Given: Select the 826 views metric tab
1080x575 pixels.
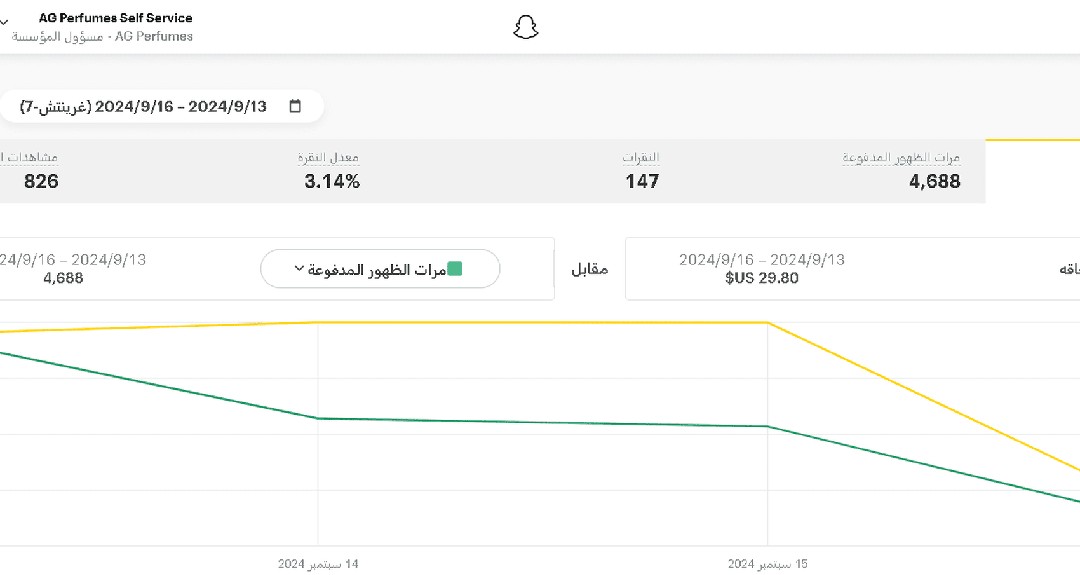Looking at the screenshot, I should click(41, 171).
